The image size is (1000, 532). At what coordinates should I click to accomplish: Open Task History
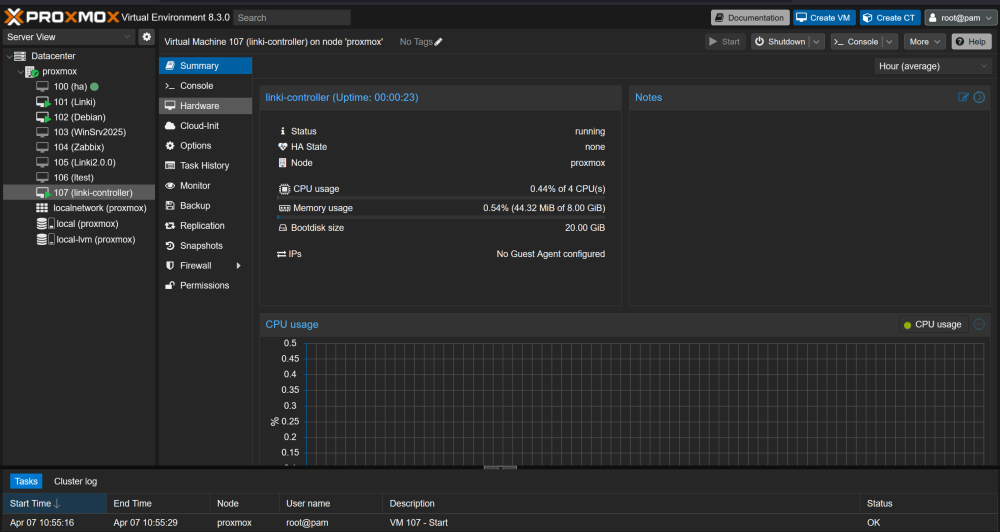[205, 165]
